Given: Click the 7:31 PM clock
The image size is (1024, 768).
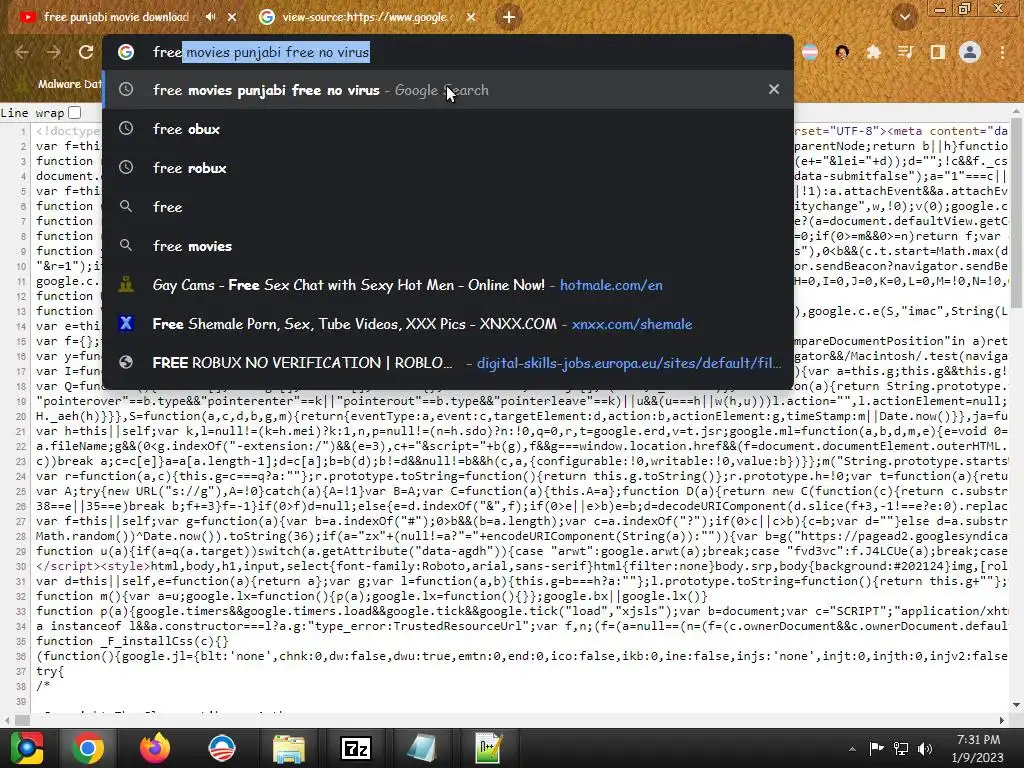Looking at the screenshot, I should click(x=978, y=740).
